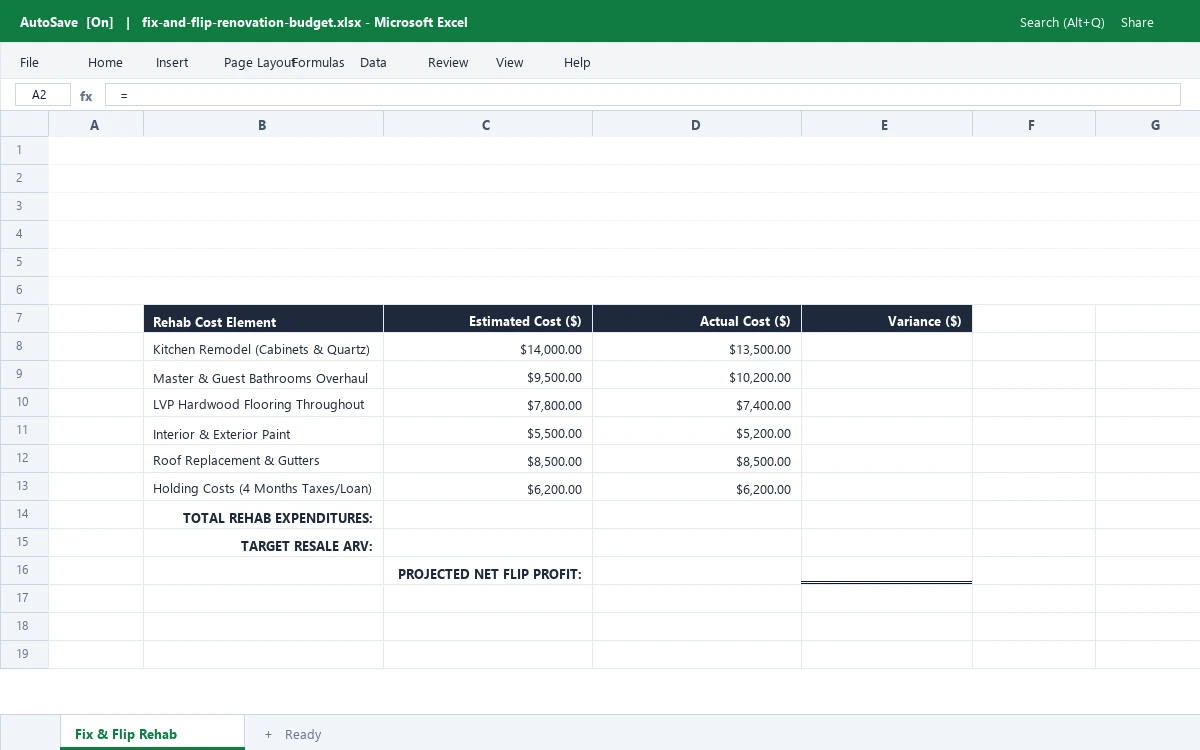The height and width of the screenshot is (750, 1200).
Task: Select column E header
Action: click(x=887, y=124)
